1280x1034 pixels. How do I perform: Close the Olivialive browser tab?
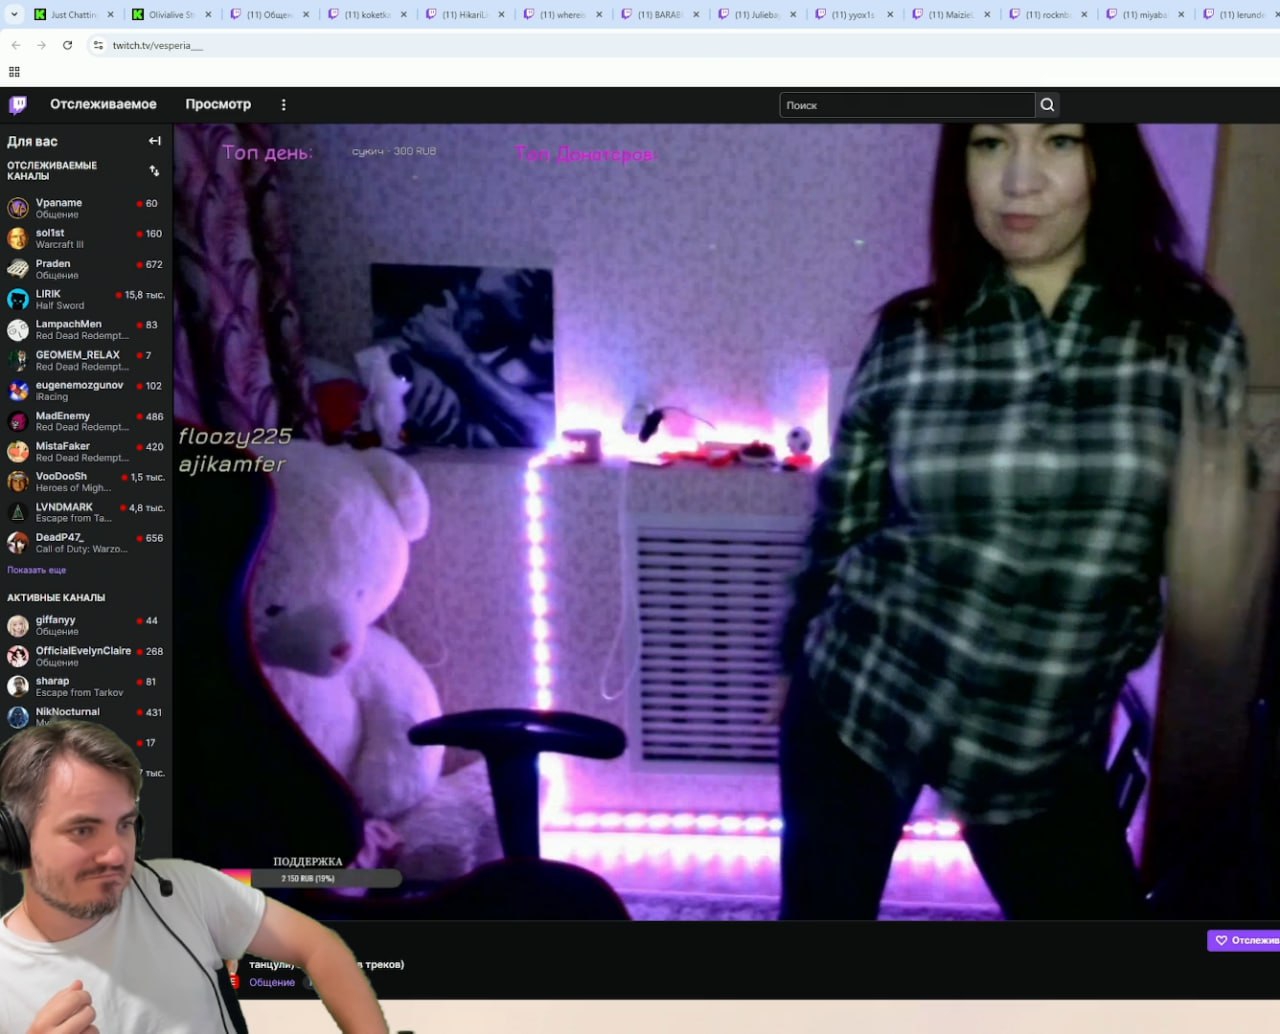coord(208,14)
